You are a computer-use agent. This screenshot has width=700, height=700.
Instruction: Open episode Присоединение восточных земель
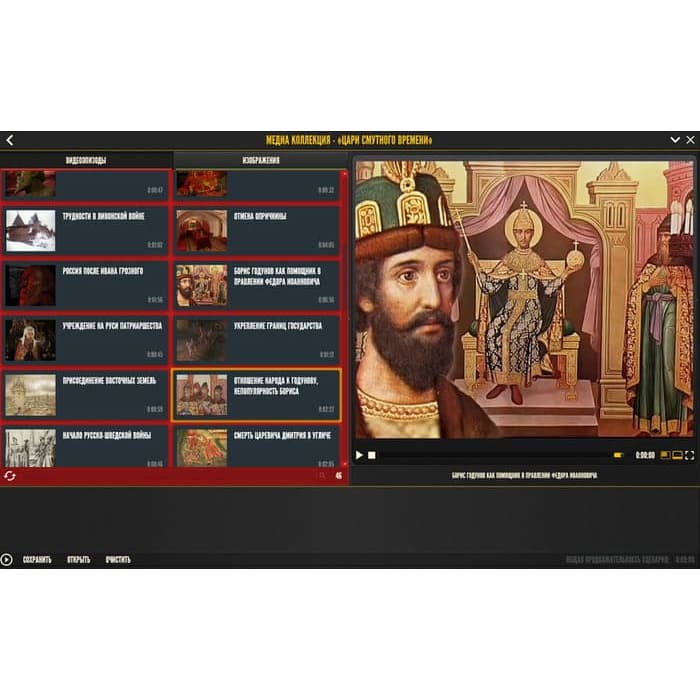(x=85, y=395)
